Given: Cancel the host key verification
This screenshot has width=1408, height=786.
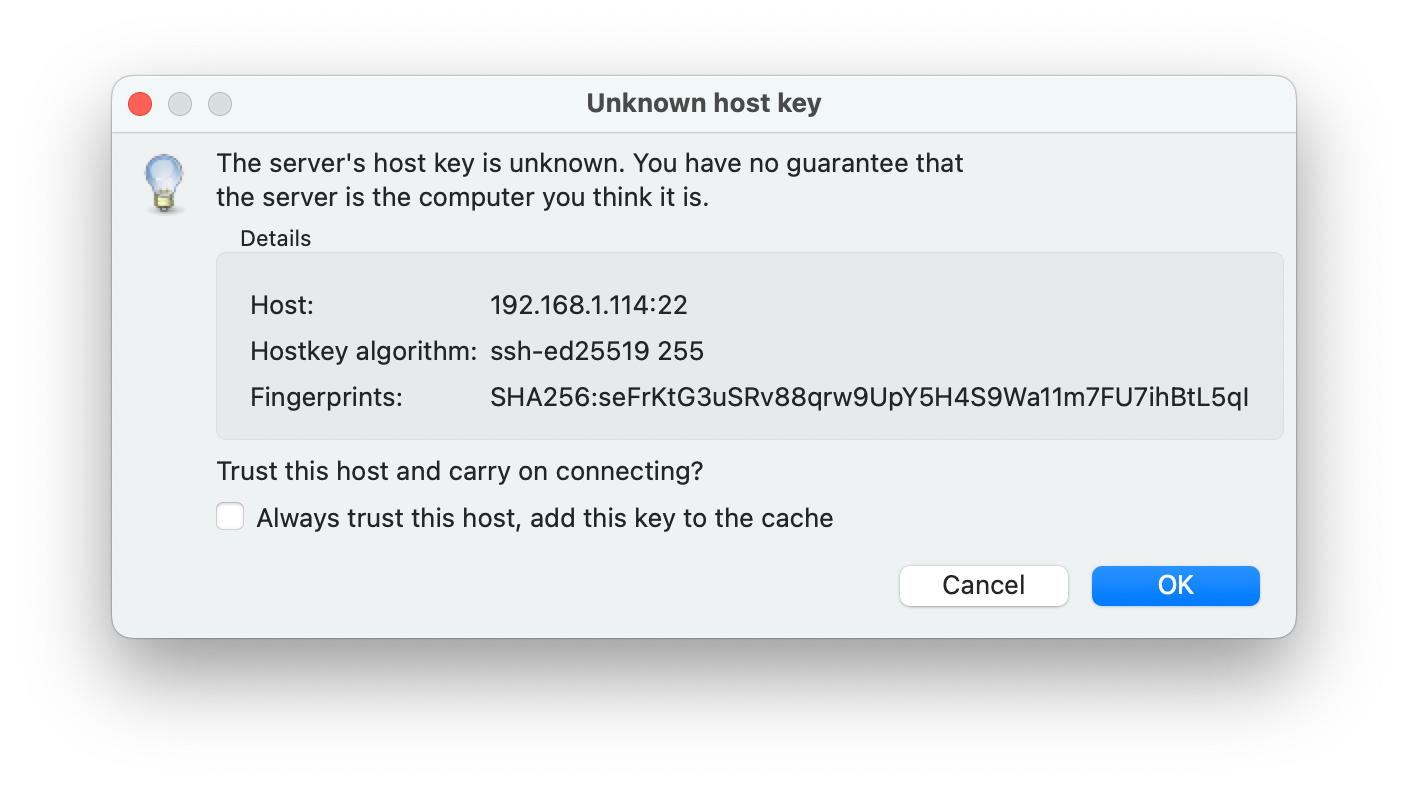Looking at the screenshot, I should point(983,585).
